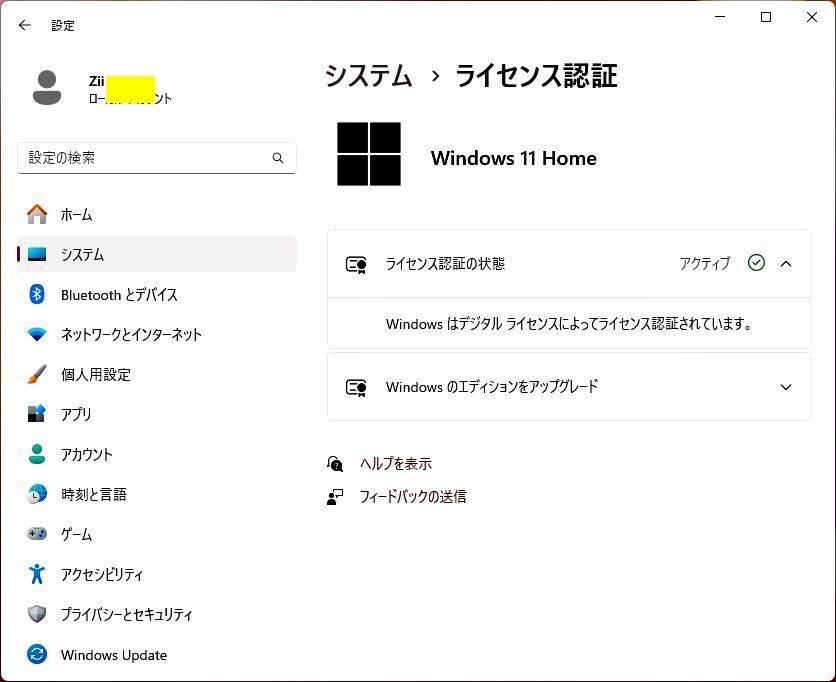Select the Bluetooth とデバイス icon
836x682 pixels.
pyautogui.click(x=36, y=294)
